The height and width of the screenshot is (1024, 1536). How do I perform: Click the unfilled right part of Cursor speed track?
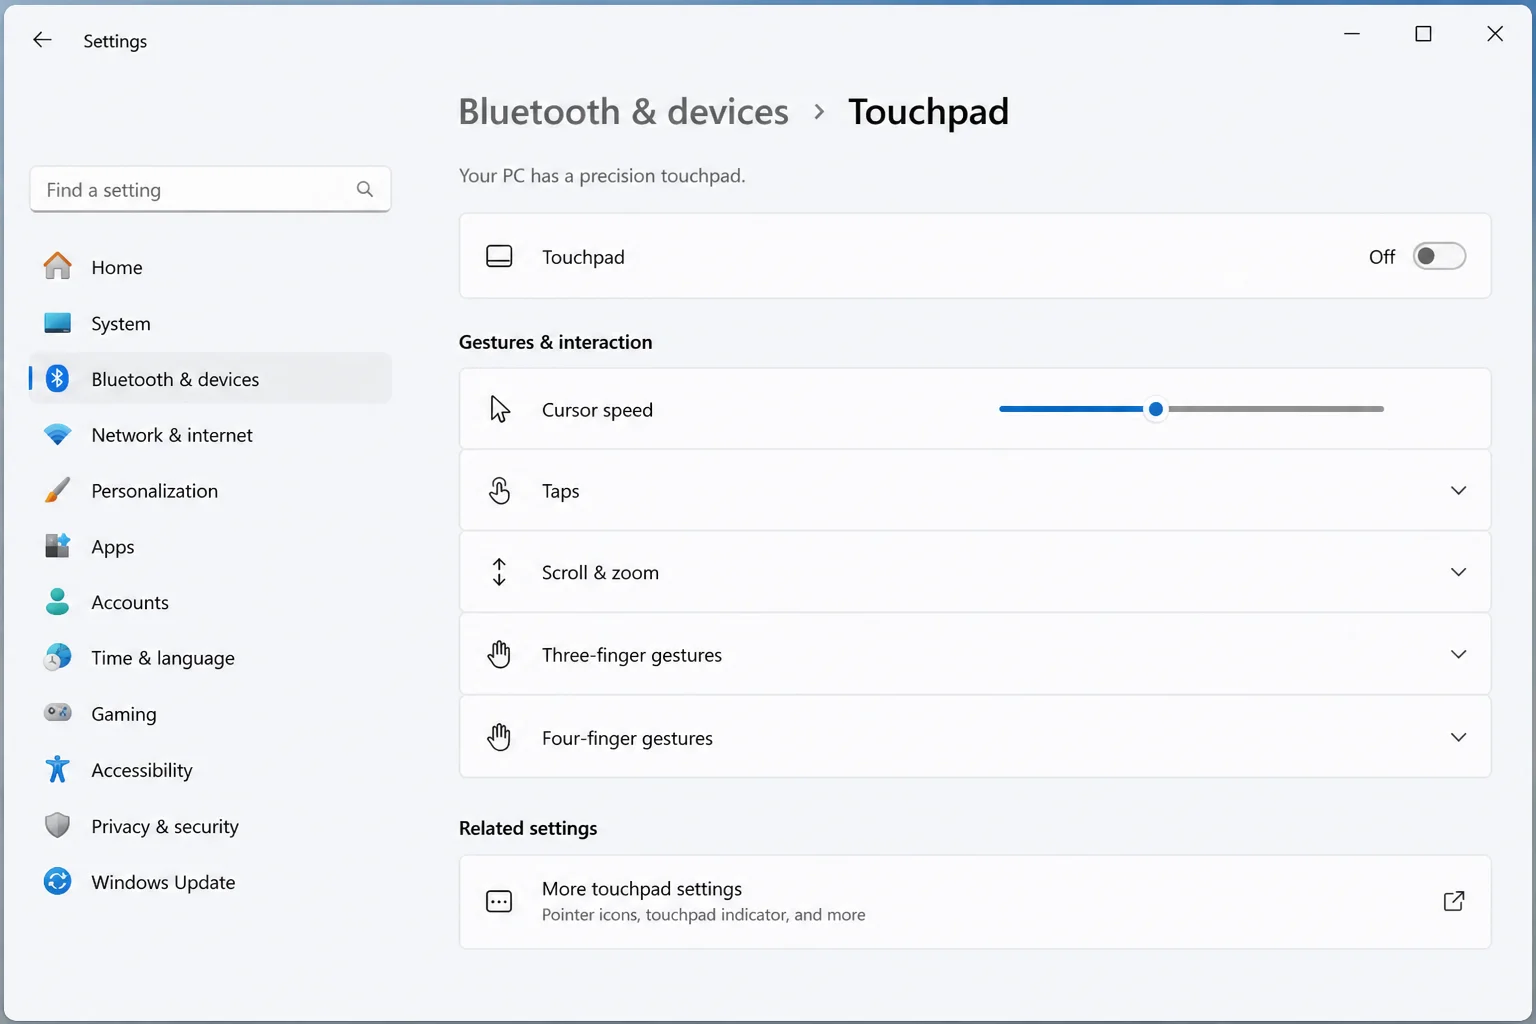tap(1276, 409)
